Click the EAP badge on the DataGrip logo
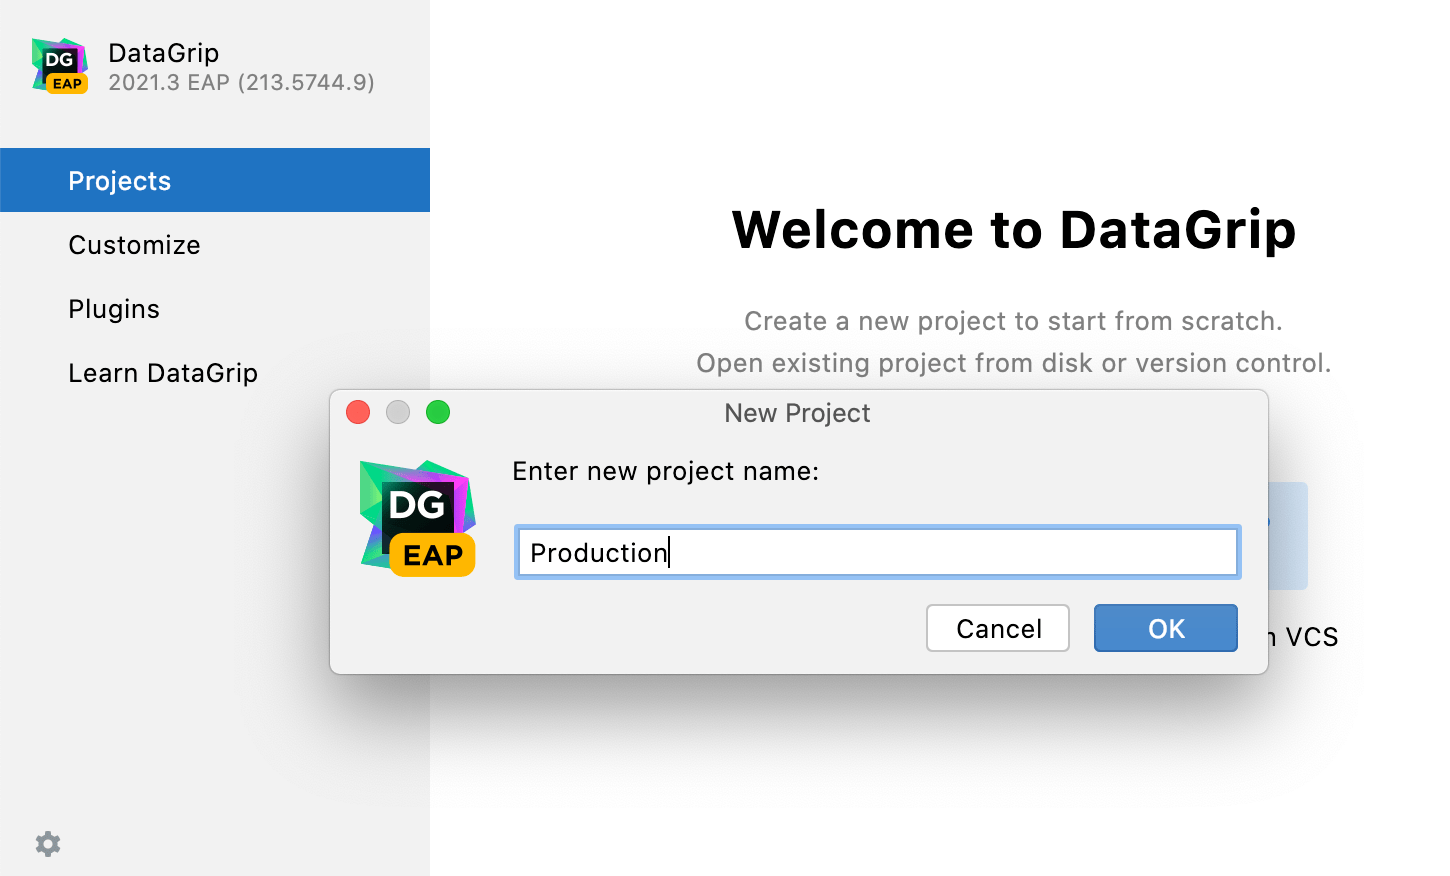The width and height of the screenshot is (1450, 876). 67,84
